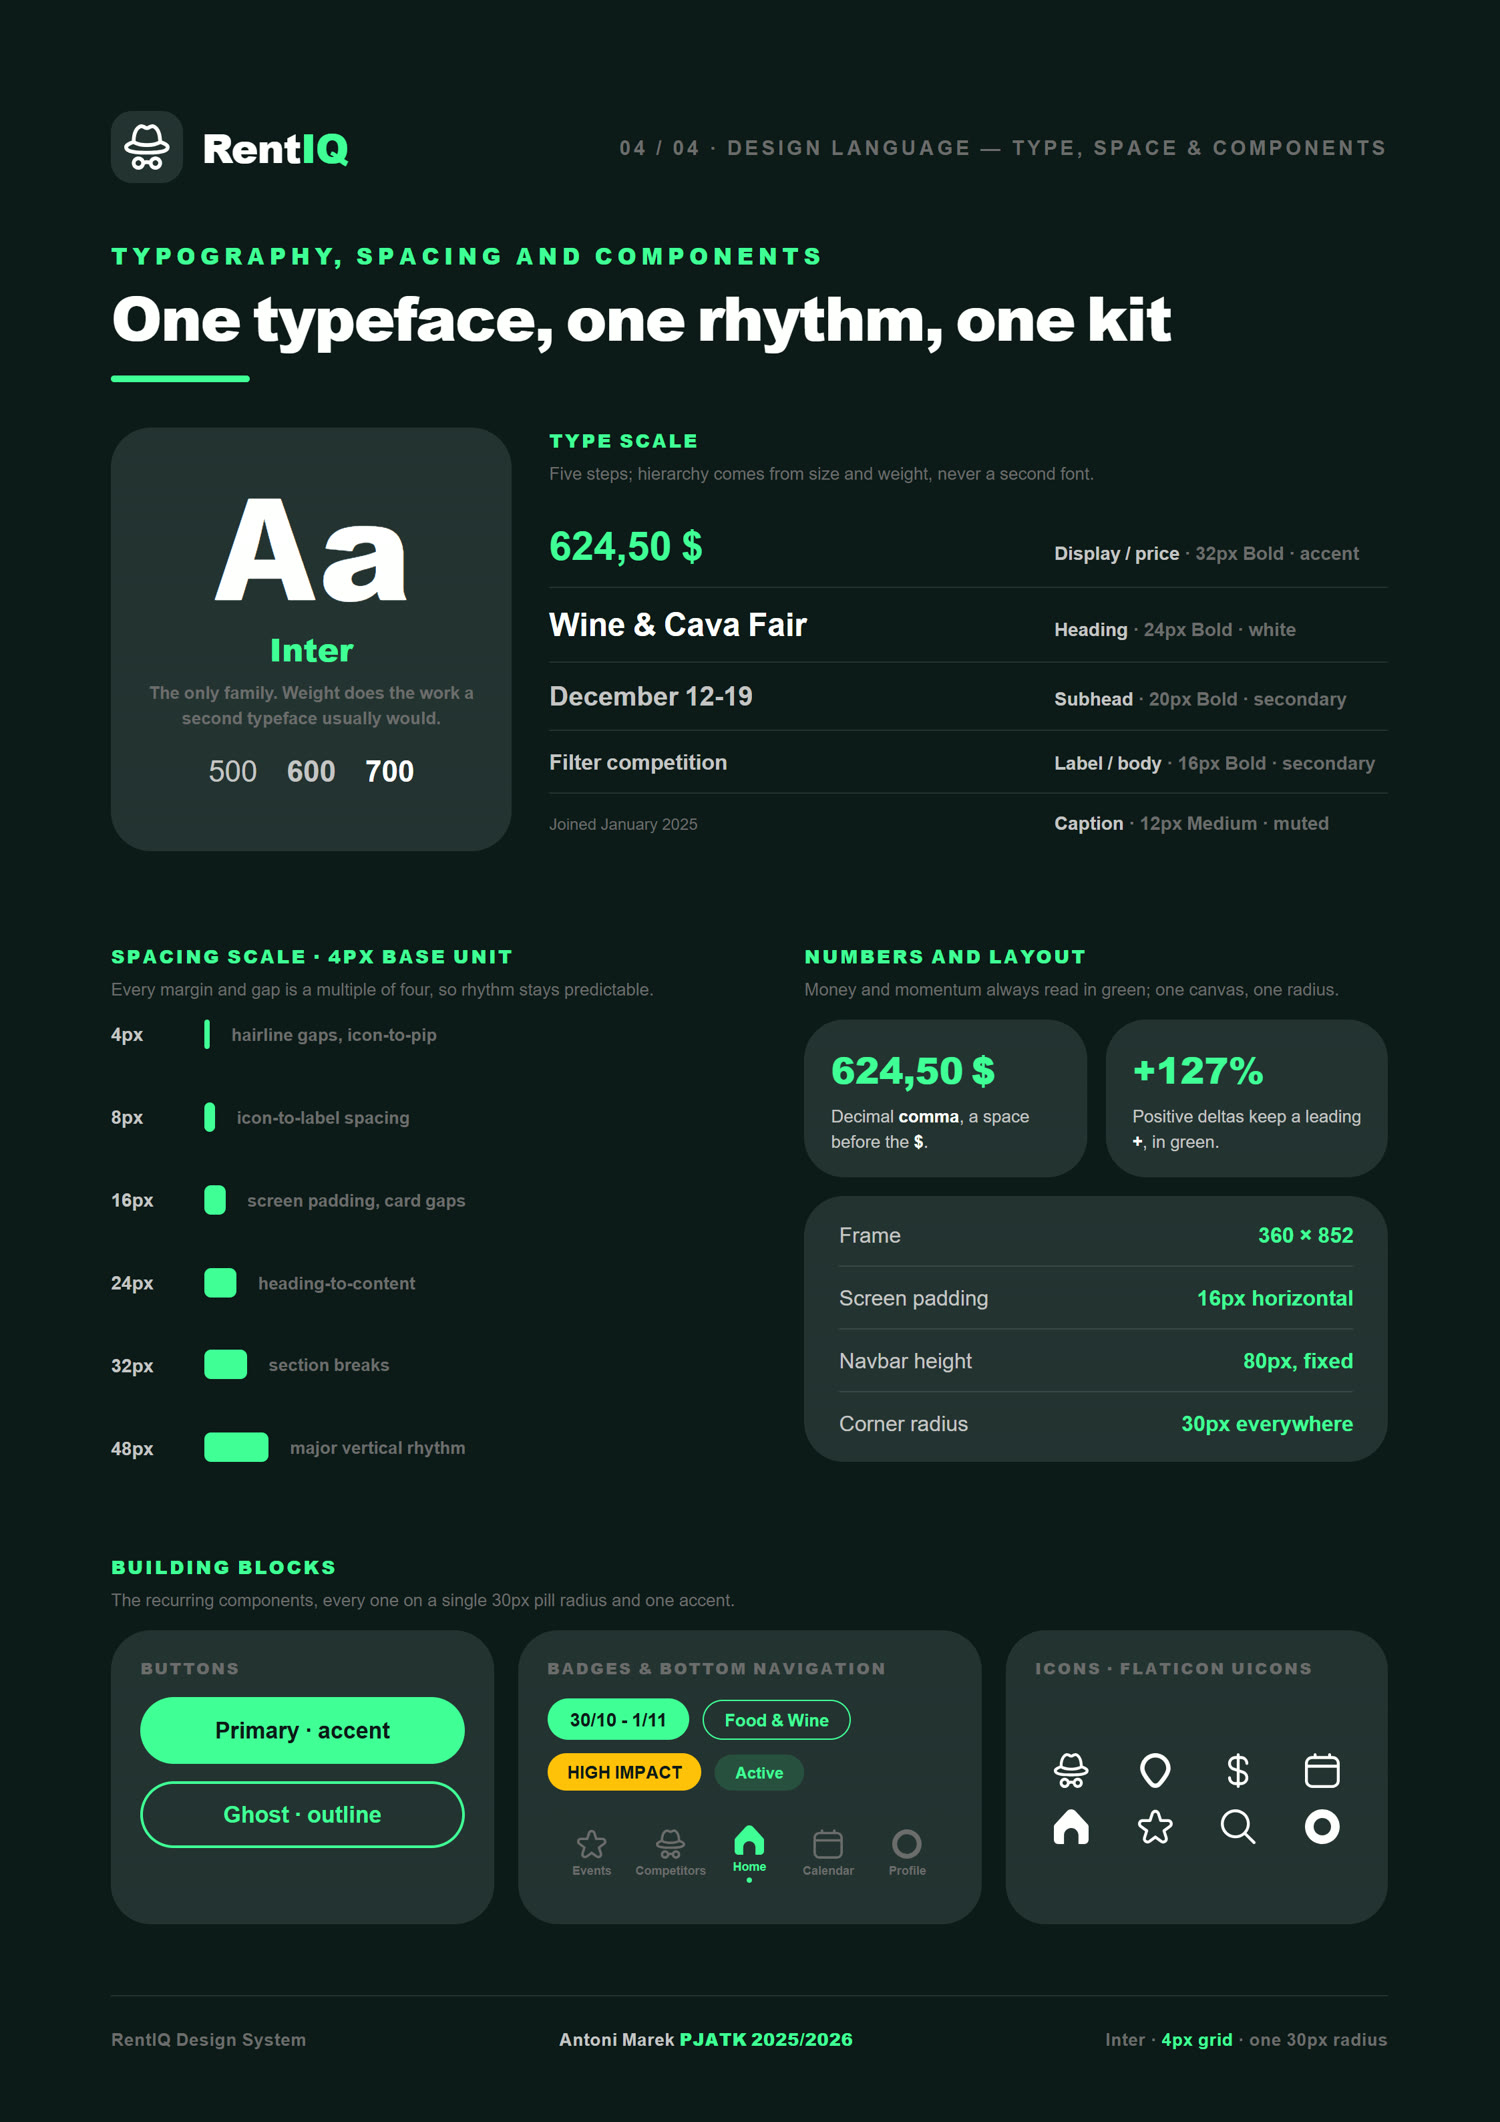Click the filled home icon in icons grid
Screen dimensions: 1500x2122
coord(1071,1827)
